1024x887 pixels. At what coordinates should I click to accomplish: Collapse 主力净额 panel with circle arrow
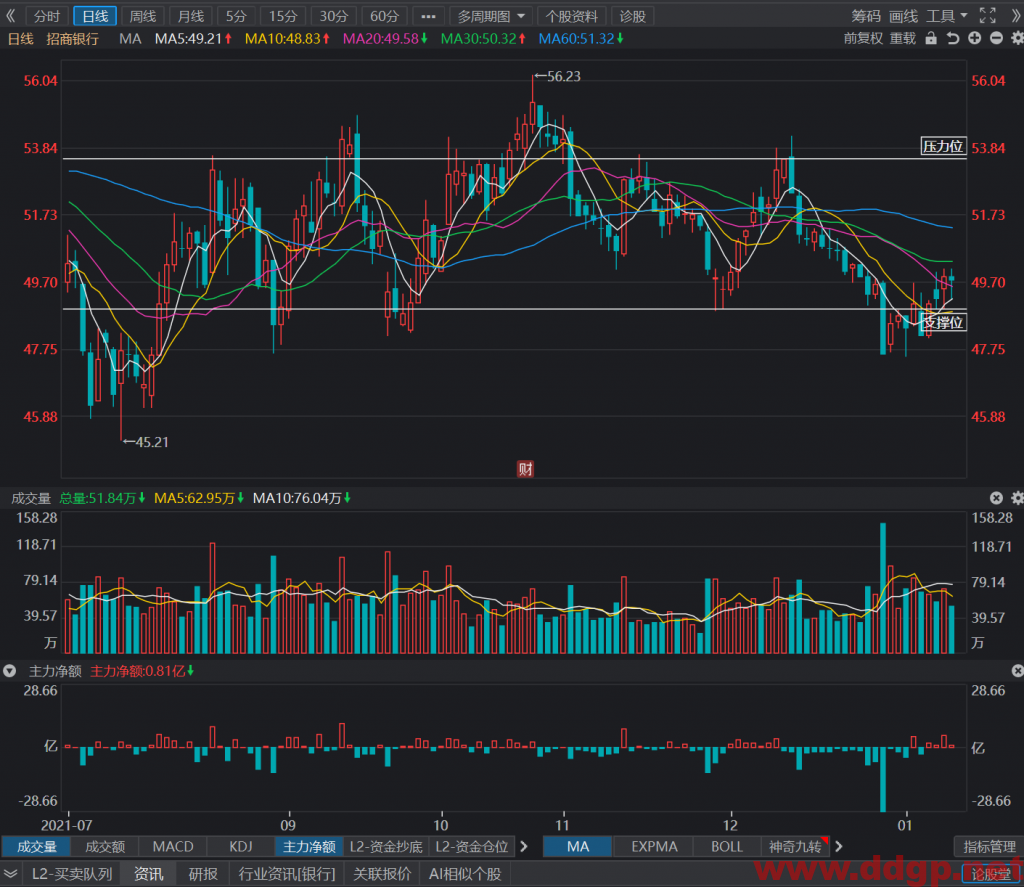[x=9, y=671]
